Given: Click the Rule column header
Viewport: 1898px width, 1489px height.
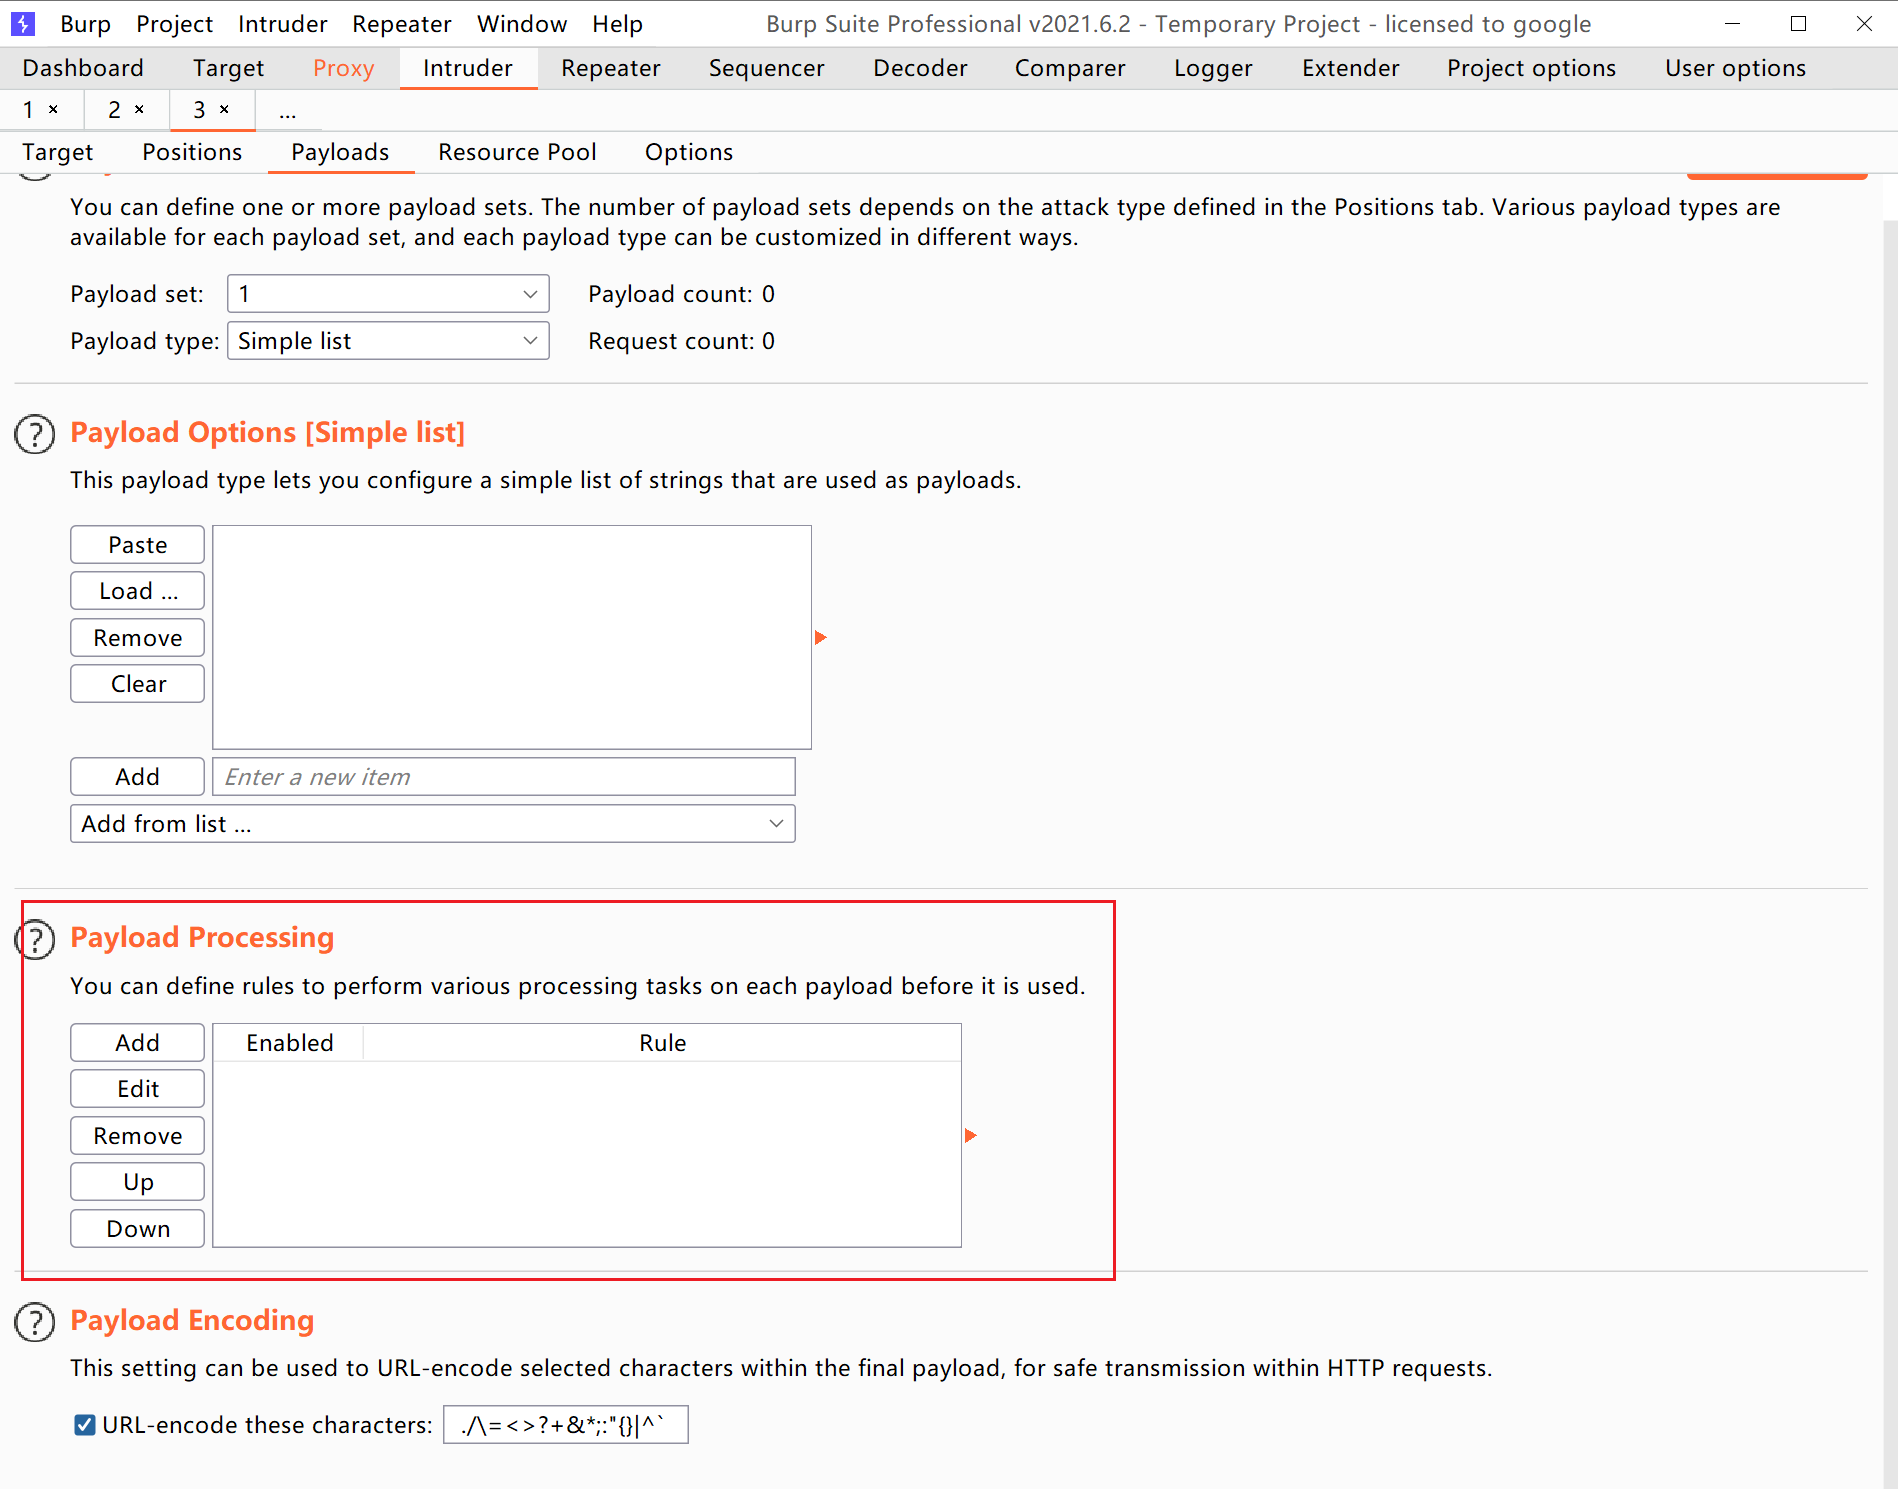Looking at the screenshot, I should pos(662,1043).
